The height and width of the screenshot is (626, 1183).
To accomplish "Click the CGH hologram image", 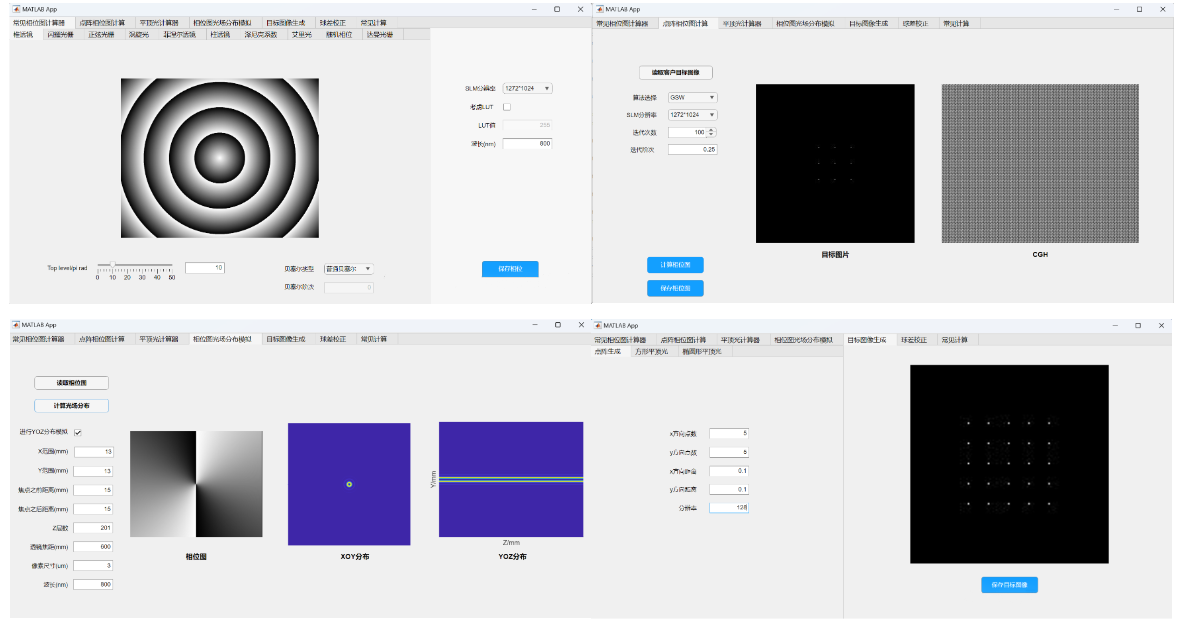I will point(1040,164).
